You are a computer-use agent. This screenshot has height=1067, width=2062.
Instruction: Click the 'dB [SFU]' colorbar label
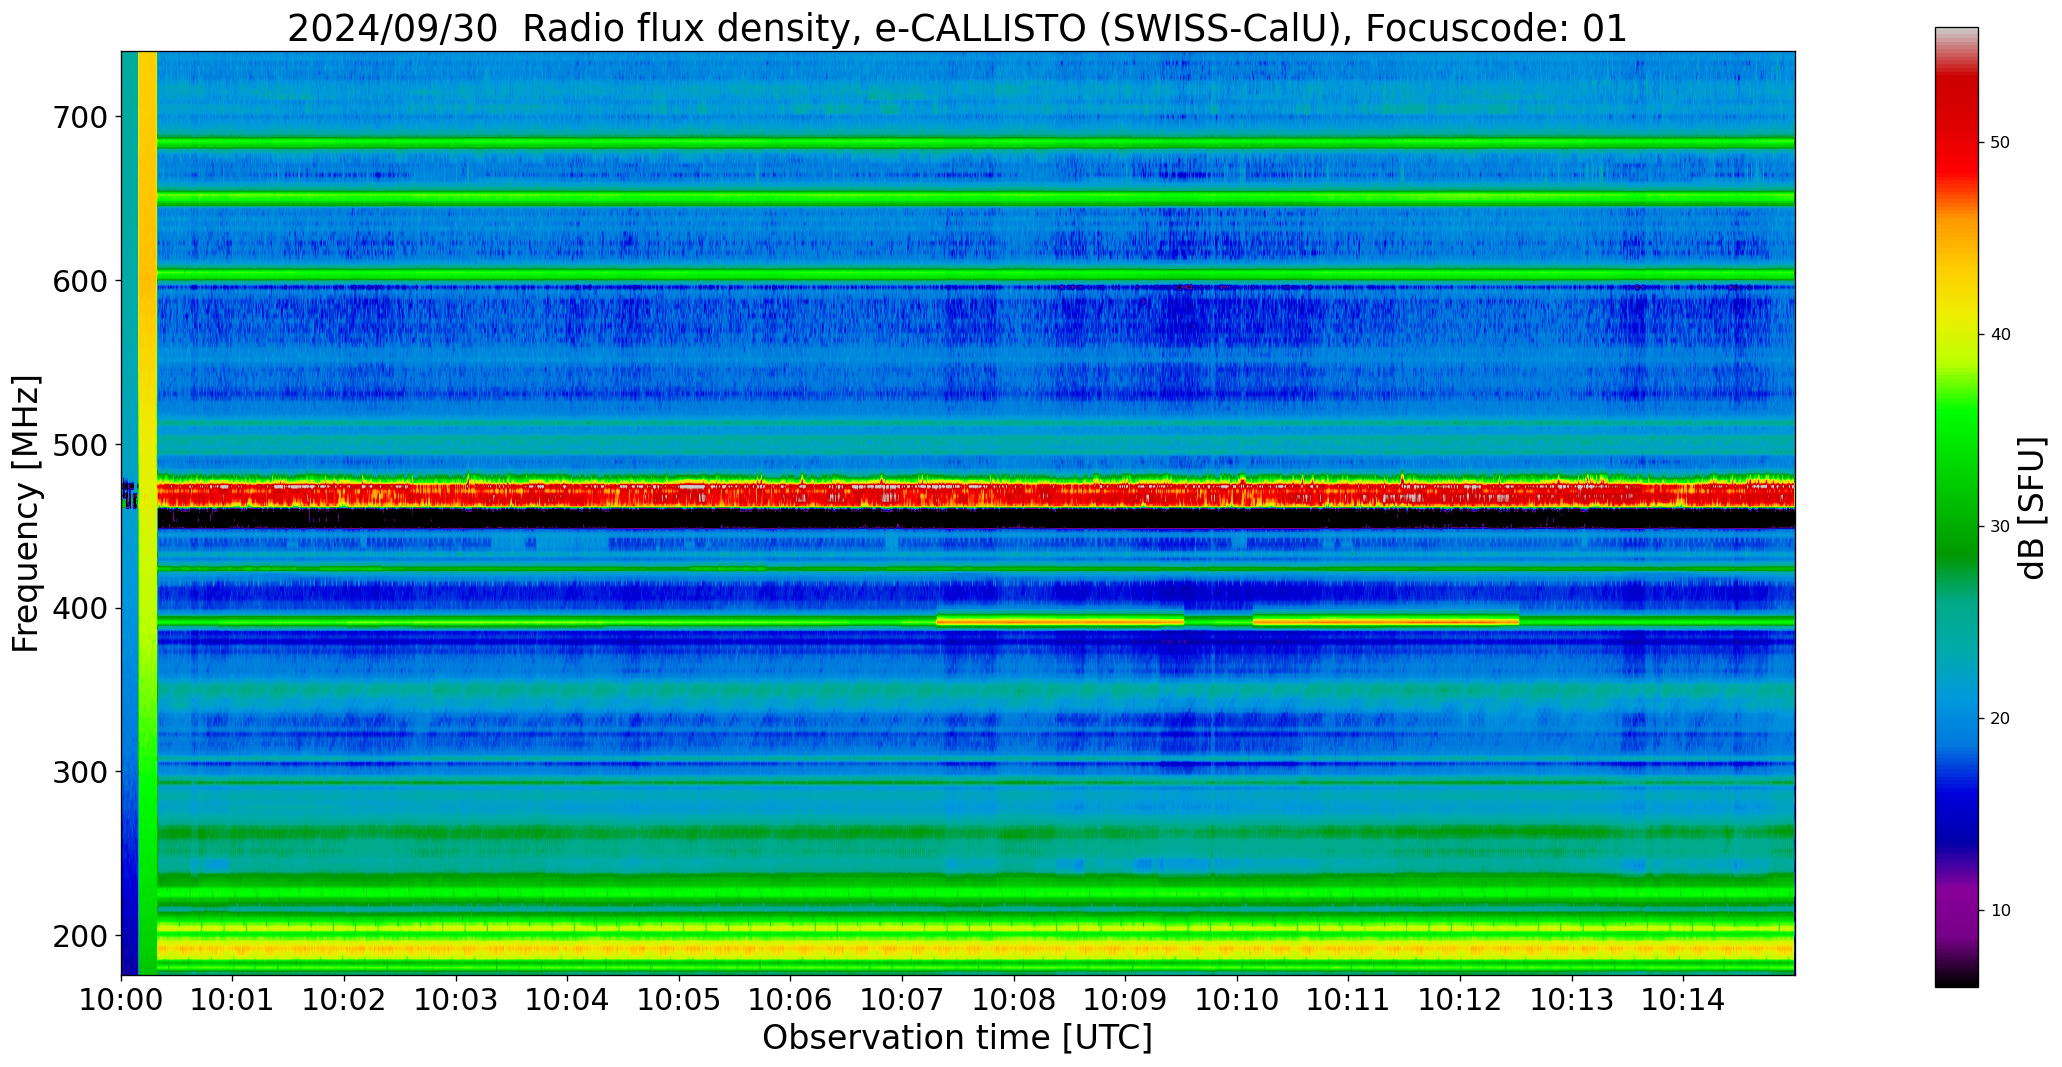click(2032, 508)
